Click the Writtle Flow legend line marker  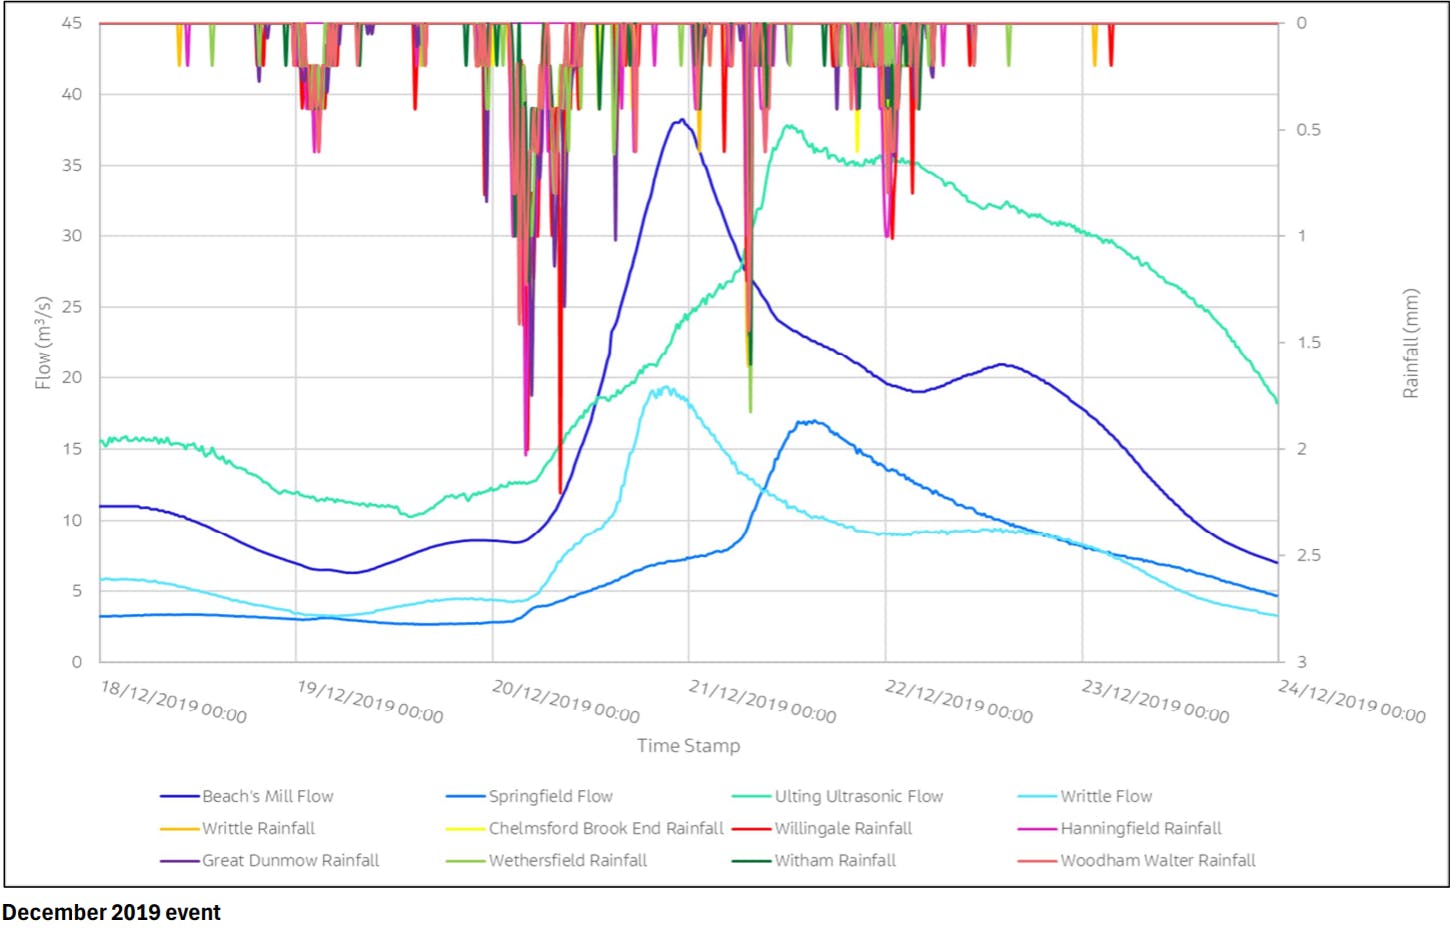(1035, 796)
